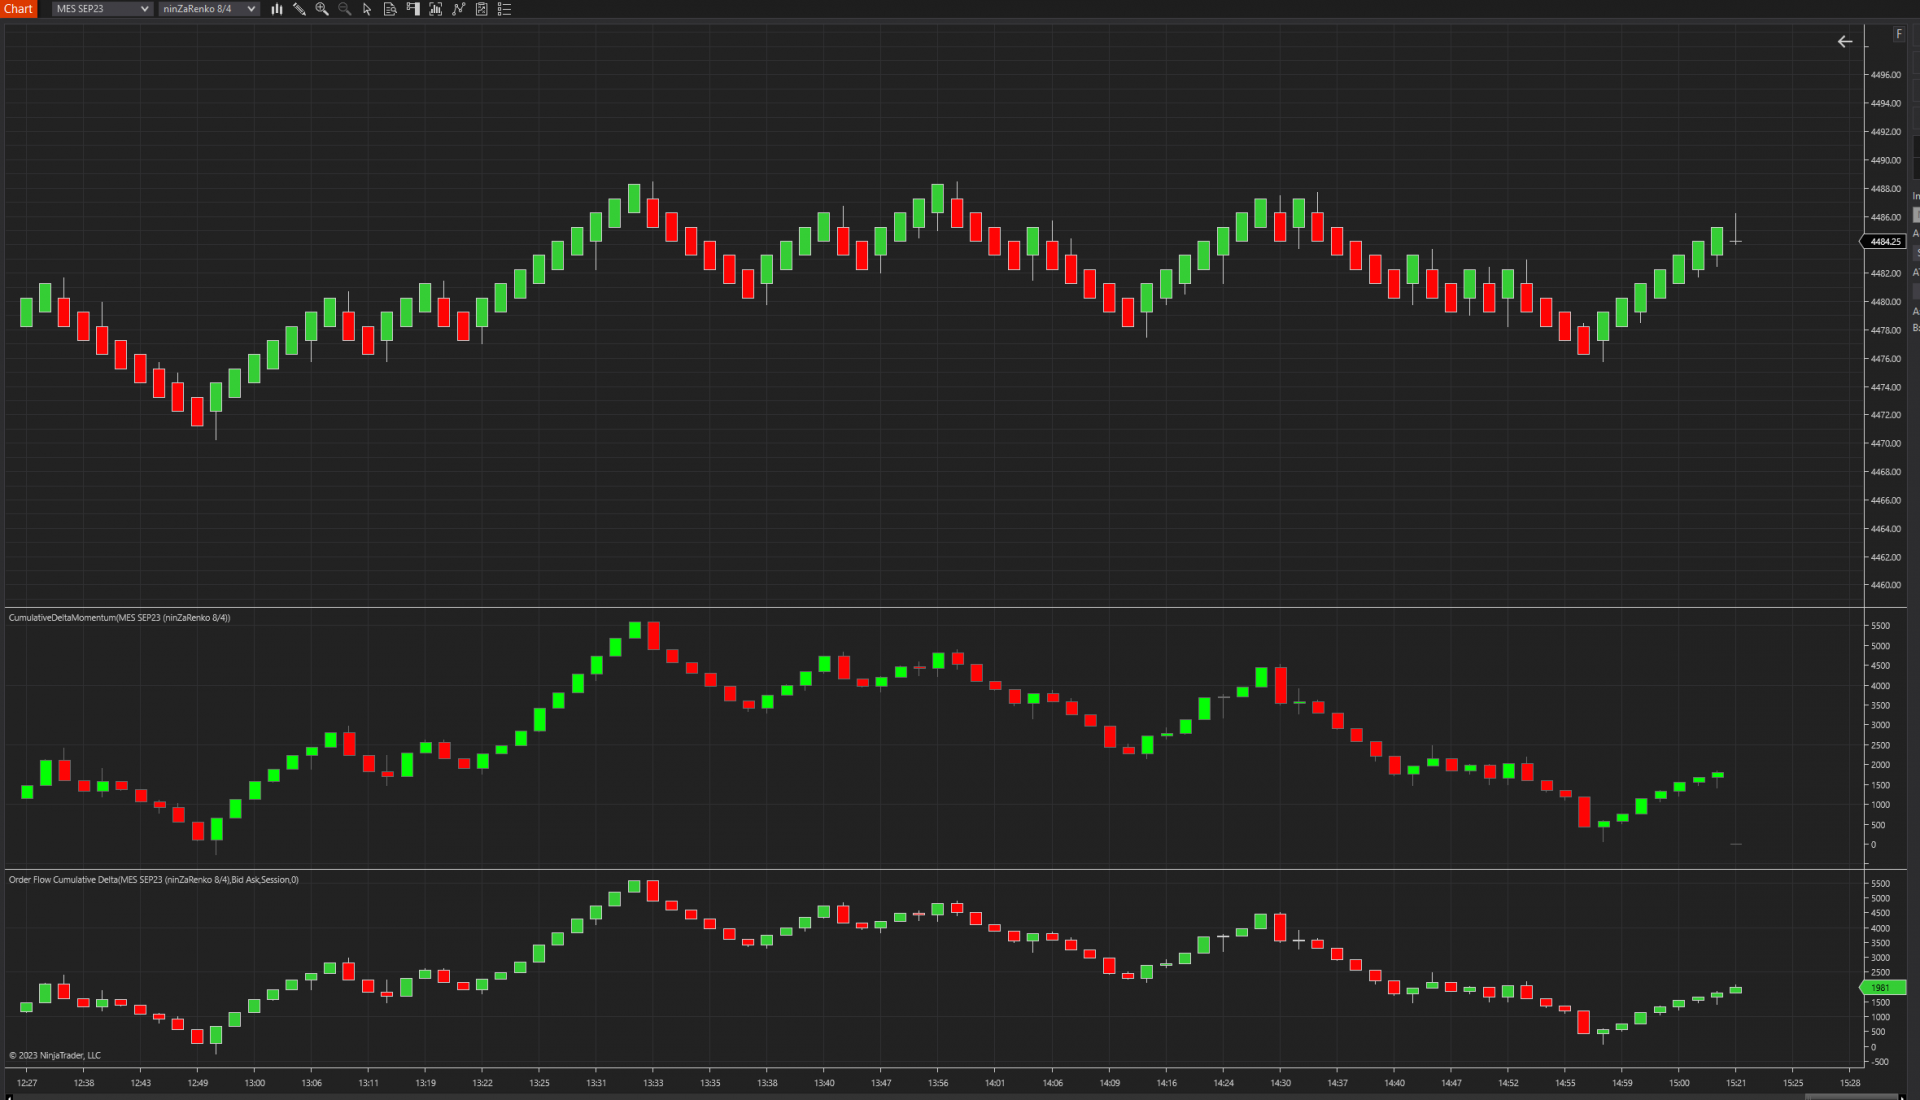The image size is (1920, 1100).
Task: Toggle the F button at the price axis top
Action: click(x=1899, y=34)
